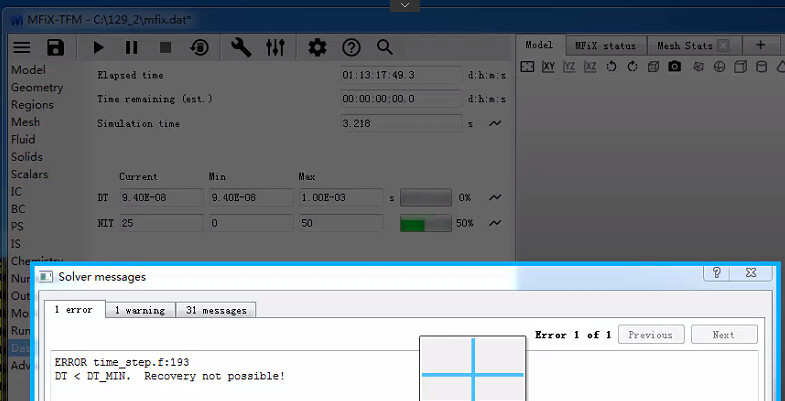Viewport: 785px width, 401px height.
Task: Click the Run simulation play icon
Action: [x=98, y=47]
